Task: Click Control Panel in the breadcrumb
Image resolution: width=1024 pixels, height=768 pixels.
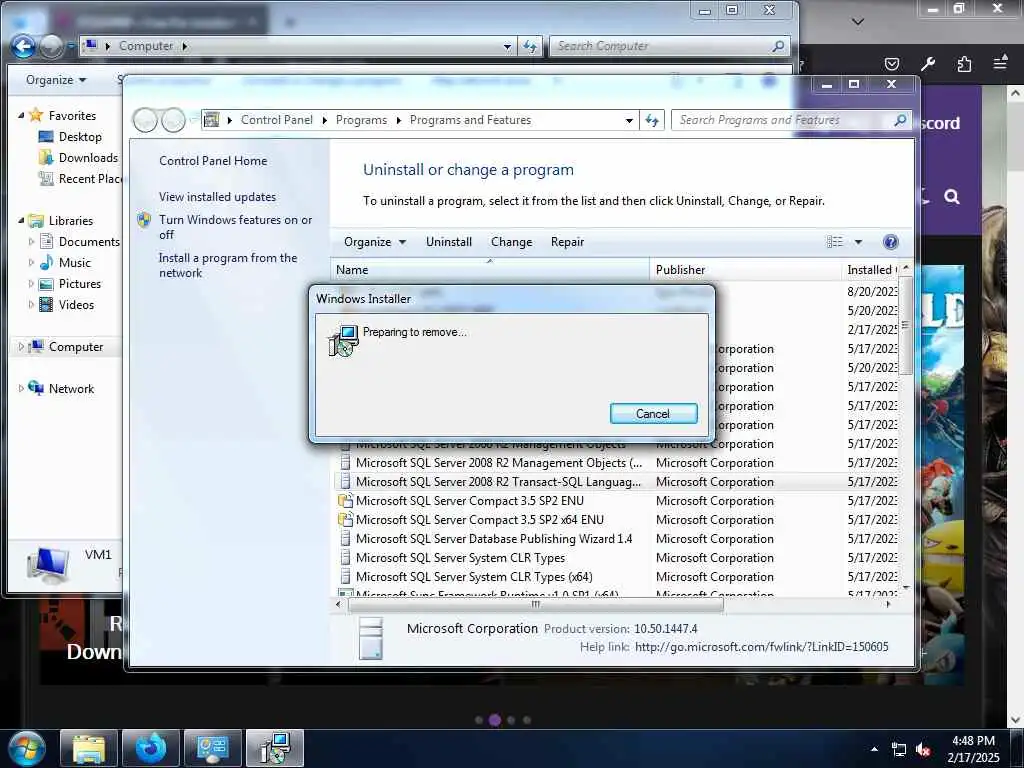Action: (277, 120)
